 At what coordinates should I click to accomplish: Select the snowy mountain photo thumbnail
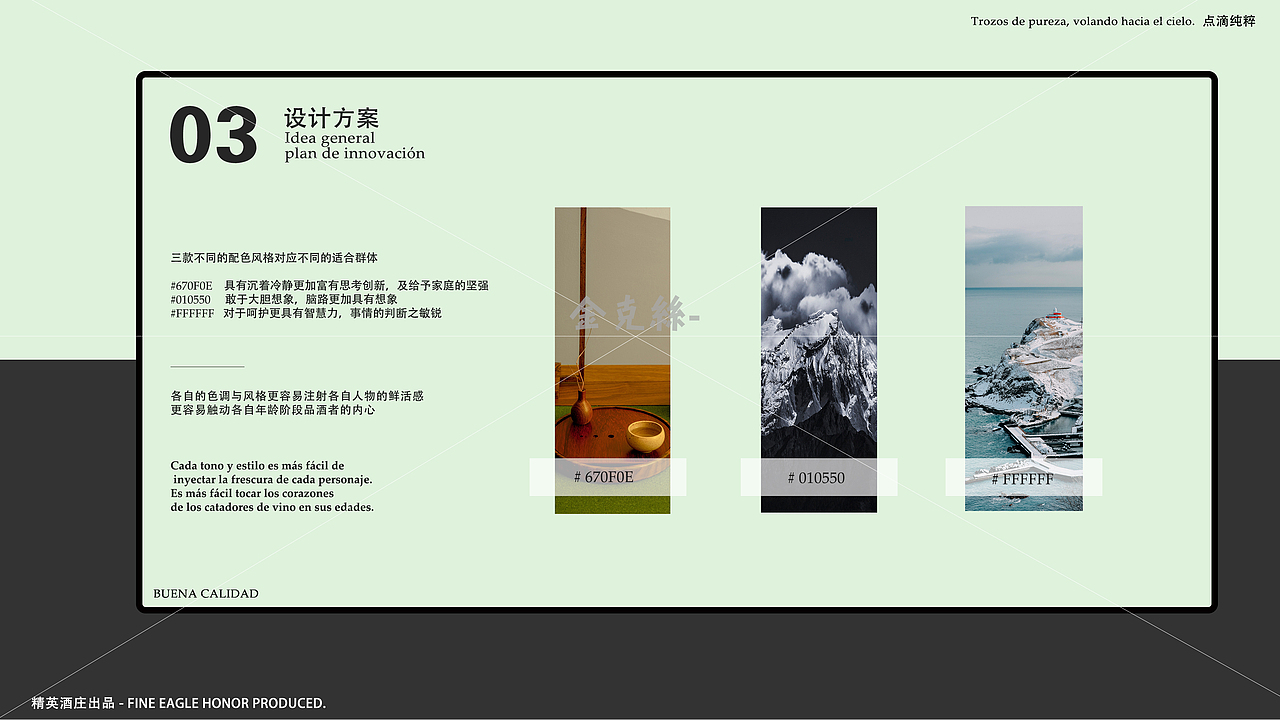818,340
